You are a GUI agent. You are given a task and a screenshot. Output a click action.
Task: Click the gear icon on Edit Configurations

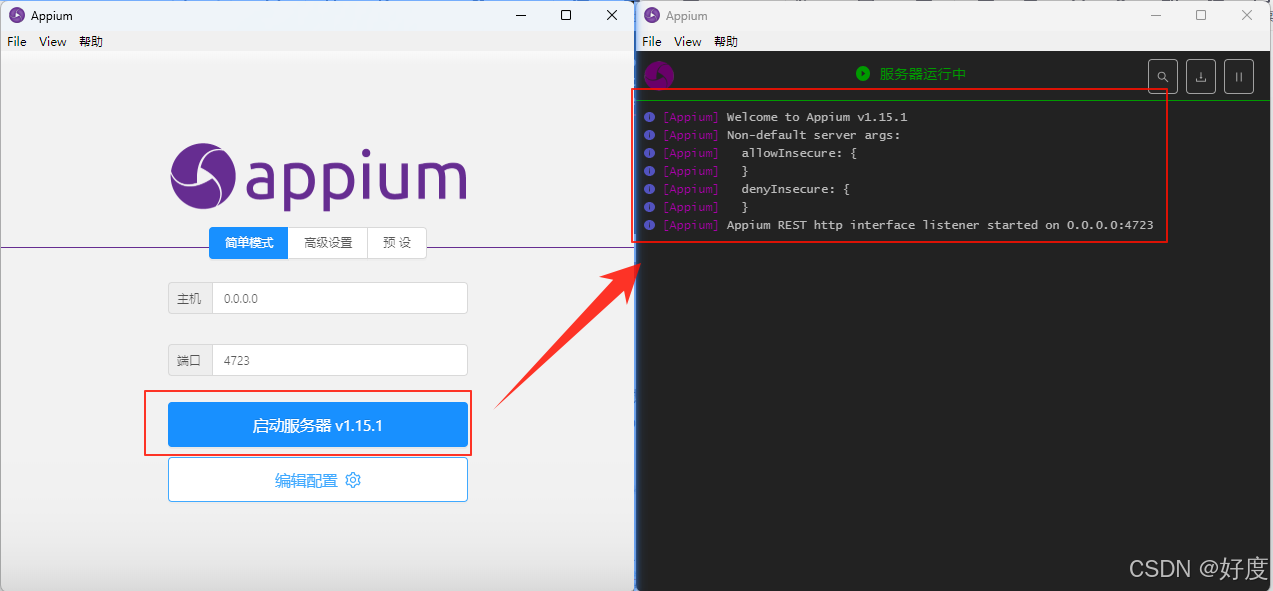coord(353,480)
